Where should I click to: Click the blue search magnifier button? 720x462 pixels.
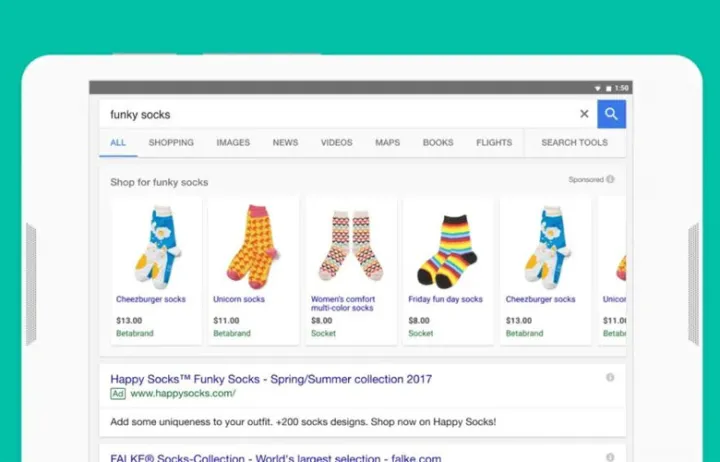click(611, 114)
